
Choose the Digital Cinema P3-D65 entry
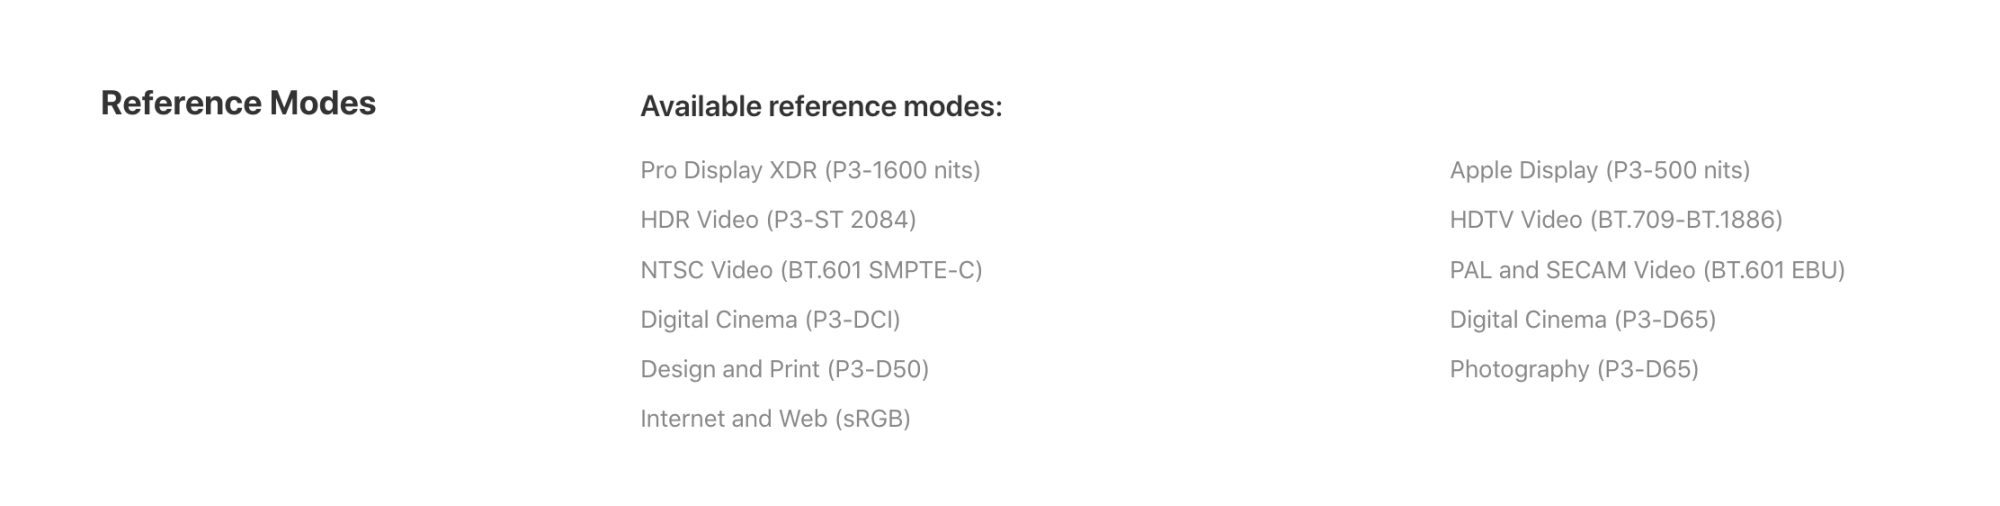click(1583, 320)
